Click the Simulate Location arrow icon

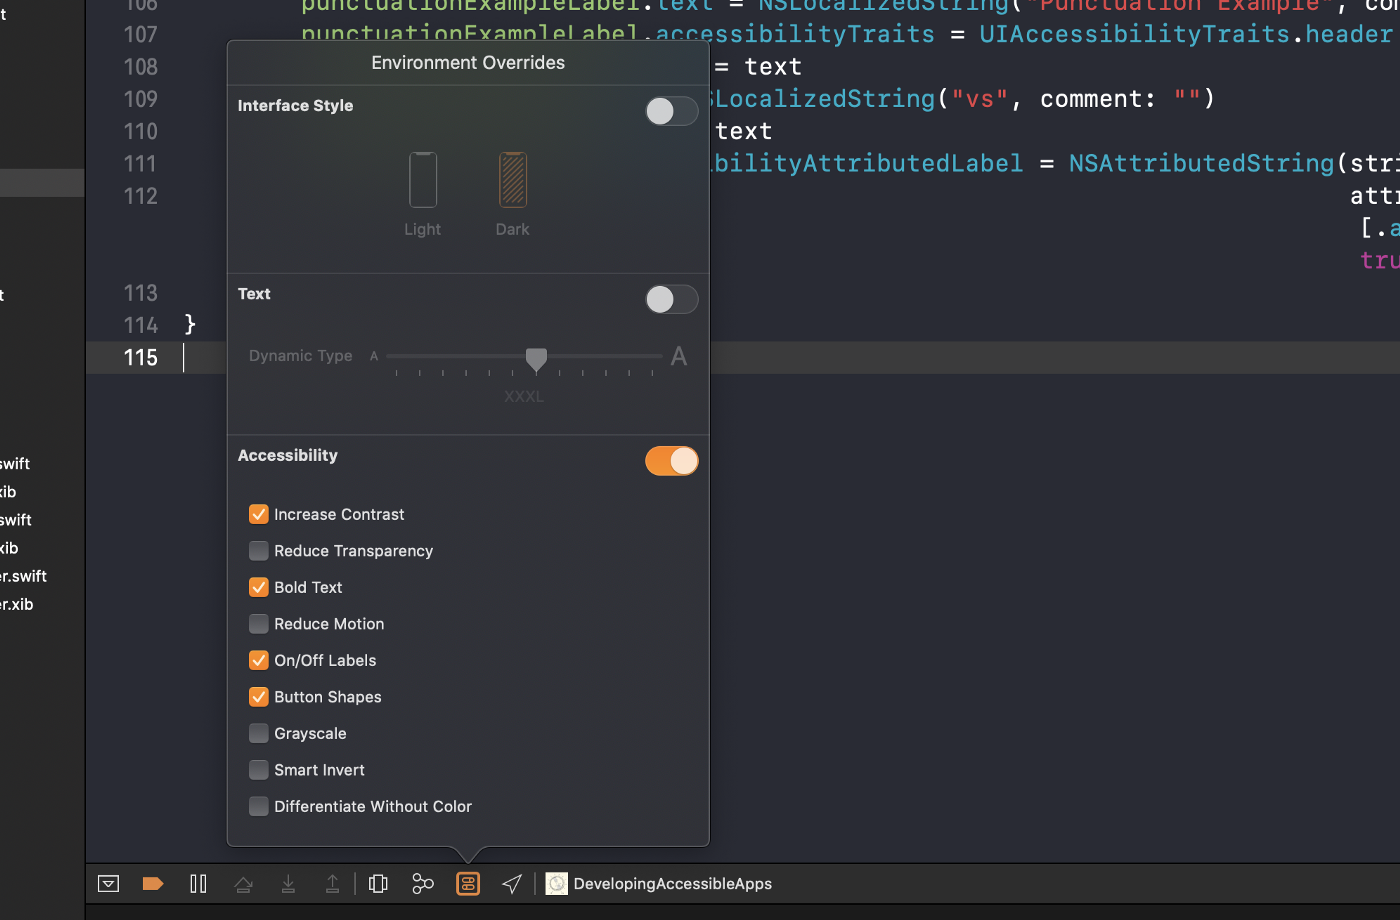pos(512,884)
